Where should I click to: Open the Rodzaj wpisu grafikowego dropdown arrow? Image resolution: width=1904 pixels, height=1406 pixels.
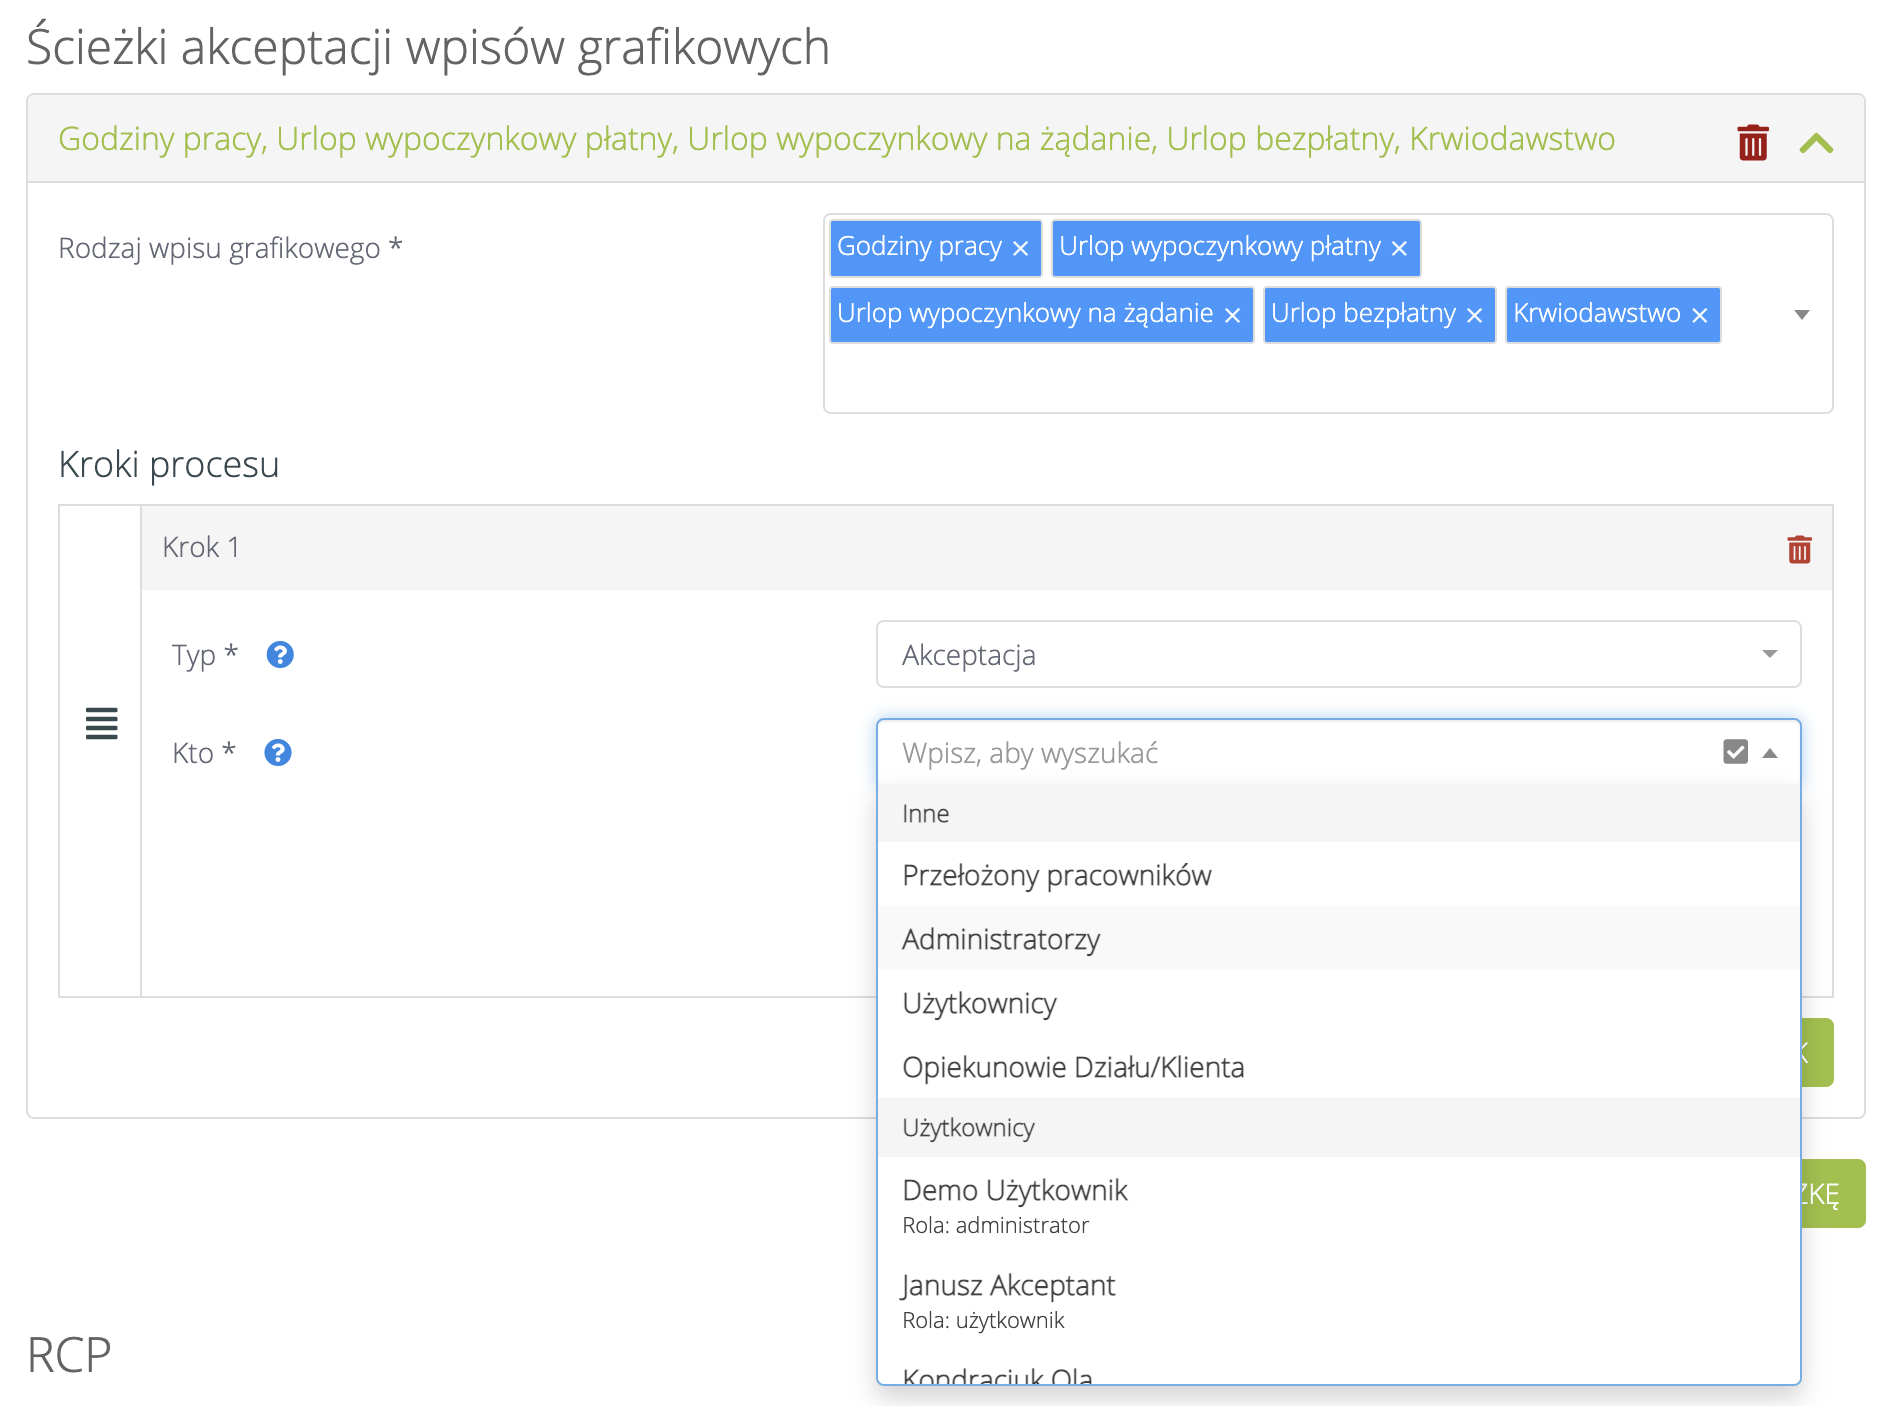(x=1802, y=315)
